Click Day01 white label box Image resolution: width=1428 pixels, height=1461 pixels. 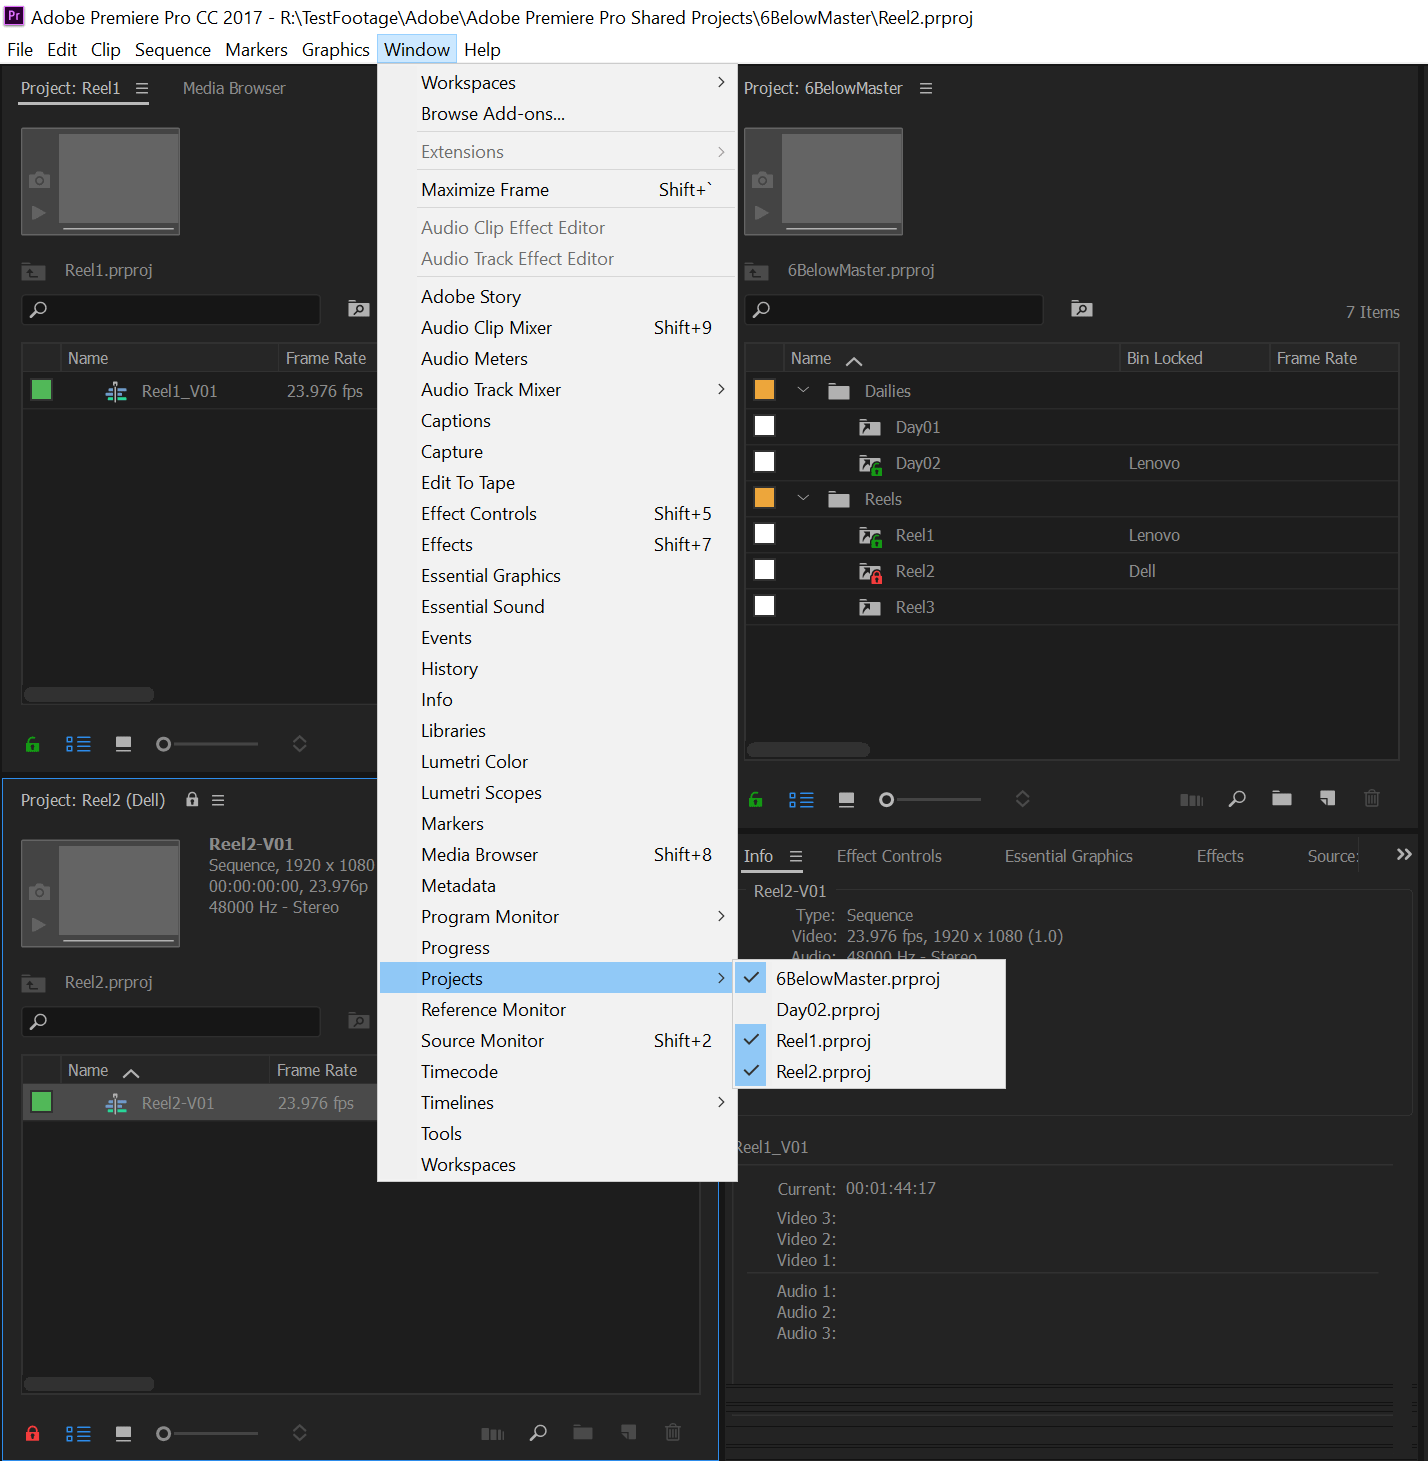click(764, 426)
